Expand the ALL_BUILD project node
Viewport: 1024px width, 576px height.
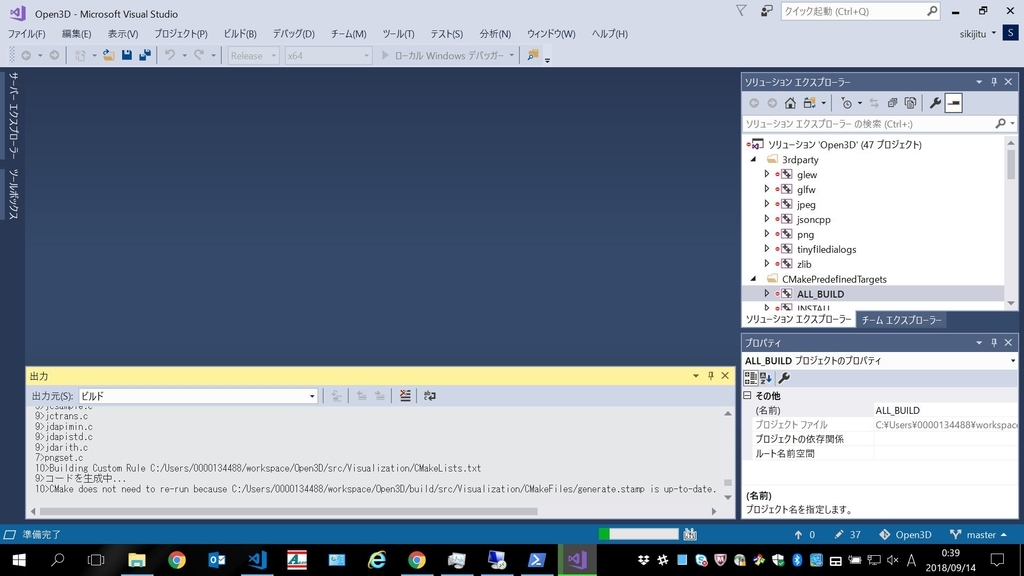tap(767, 294)
